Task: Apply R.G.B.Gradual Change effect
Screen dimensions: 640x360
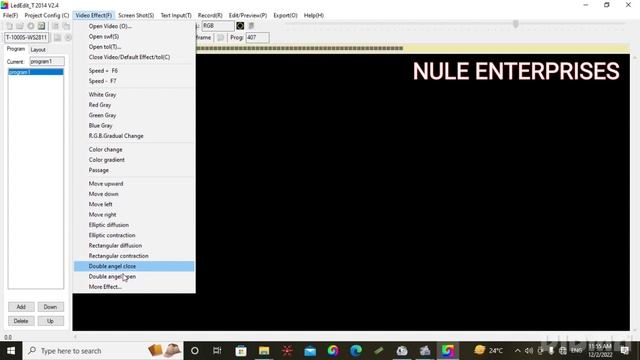Action: [x=134, y=136]
